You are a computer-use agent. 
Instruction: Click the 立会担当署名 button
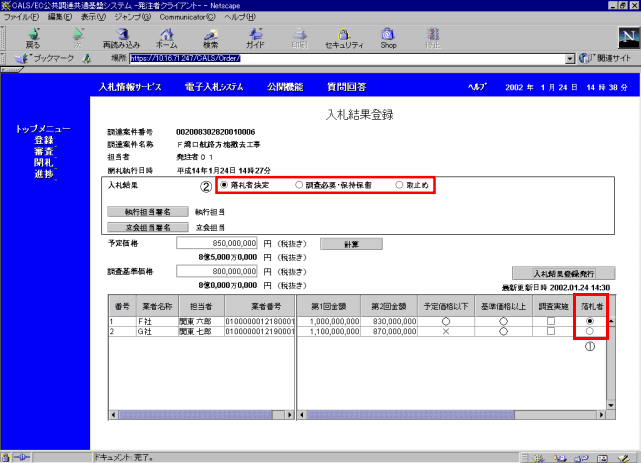point(148,227)
